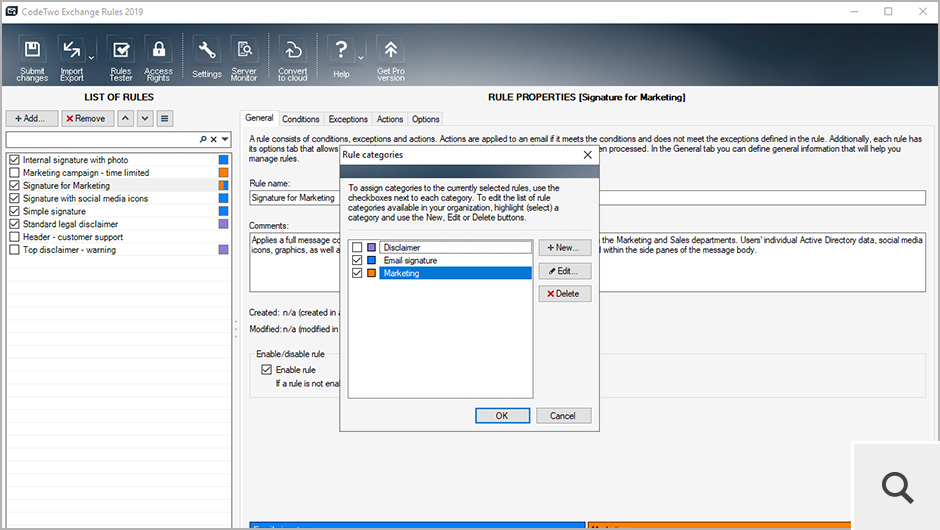Toggle Standard legal disclaimer checkbox

(14, 224)
